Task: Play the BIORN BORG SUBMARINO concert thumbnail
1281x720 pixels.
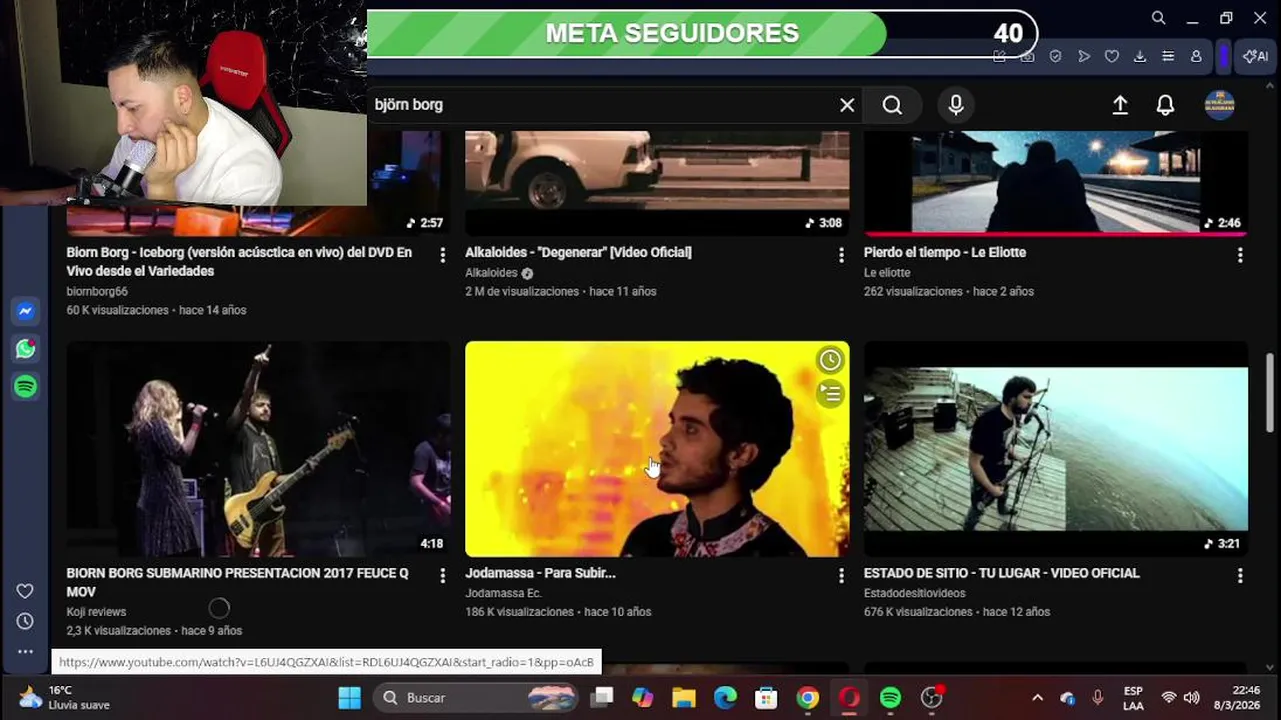Action: click(x=258, y=449)
